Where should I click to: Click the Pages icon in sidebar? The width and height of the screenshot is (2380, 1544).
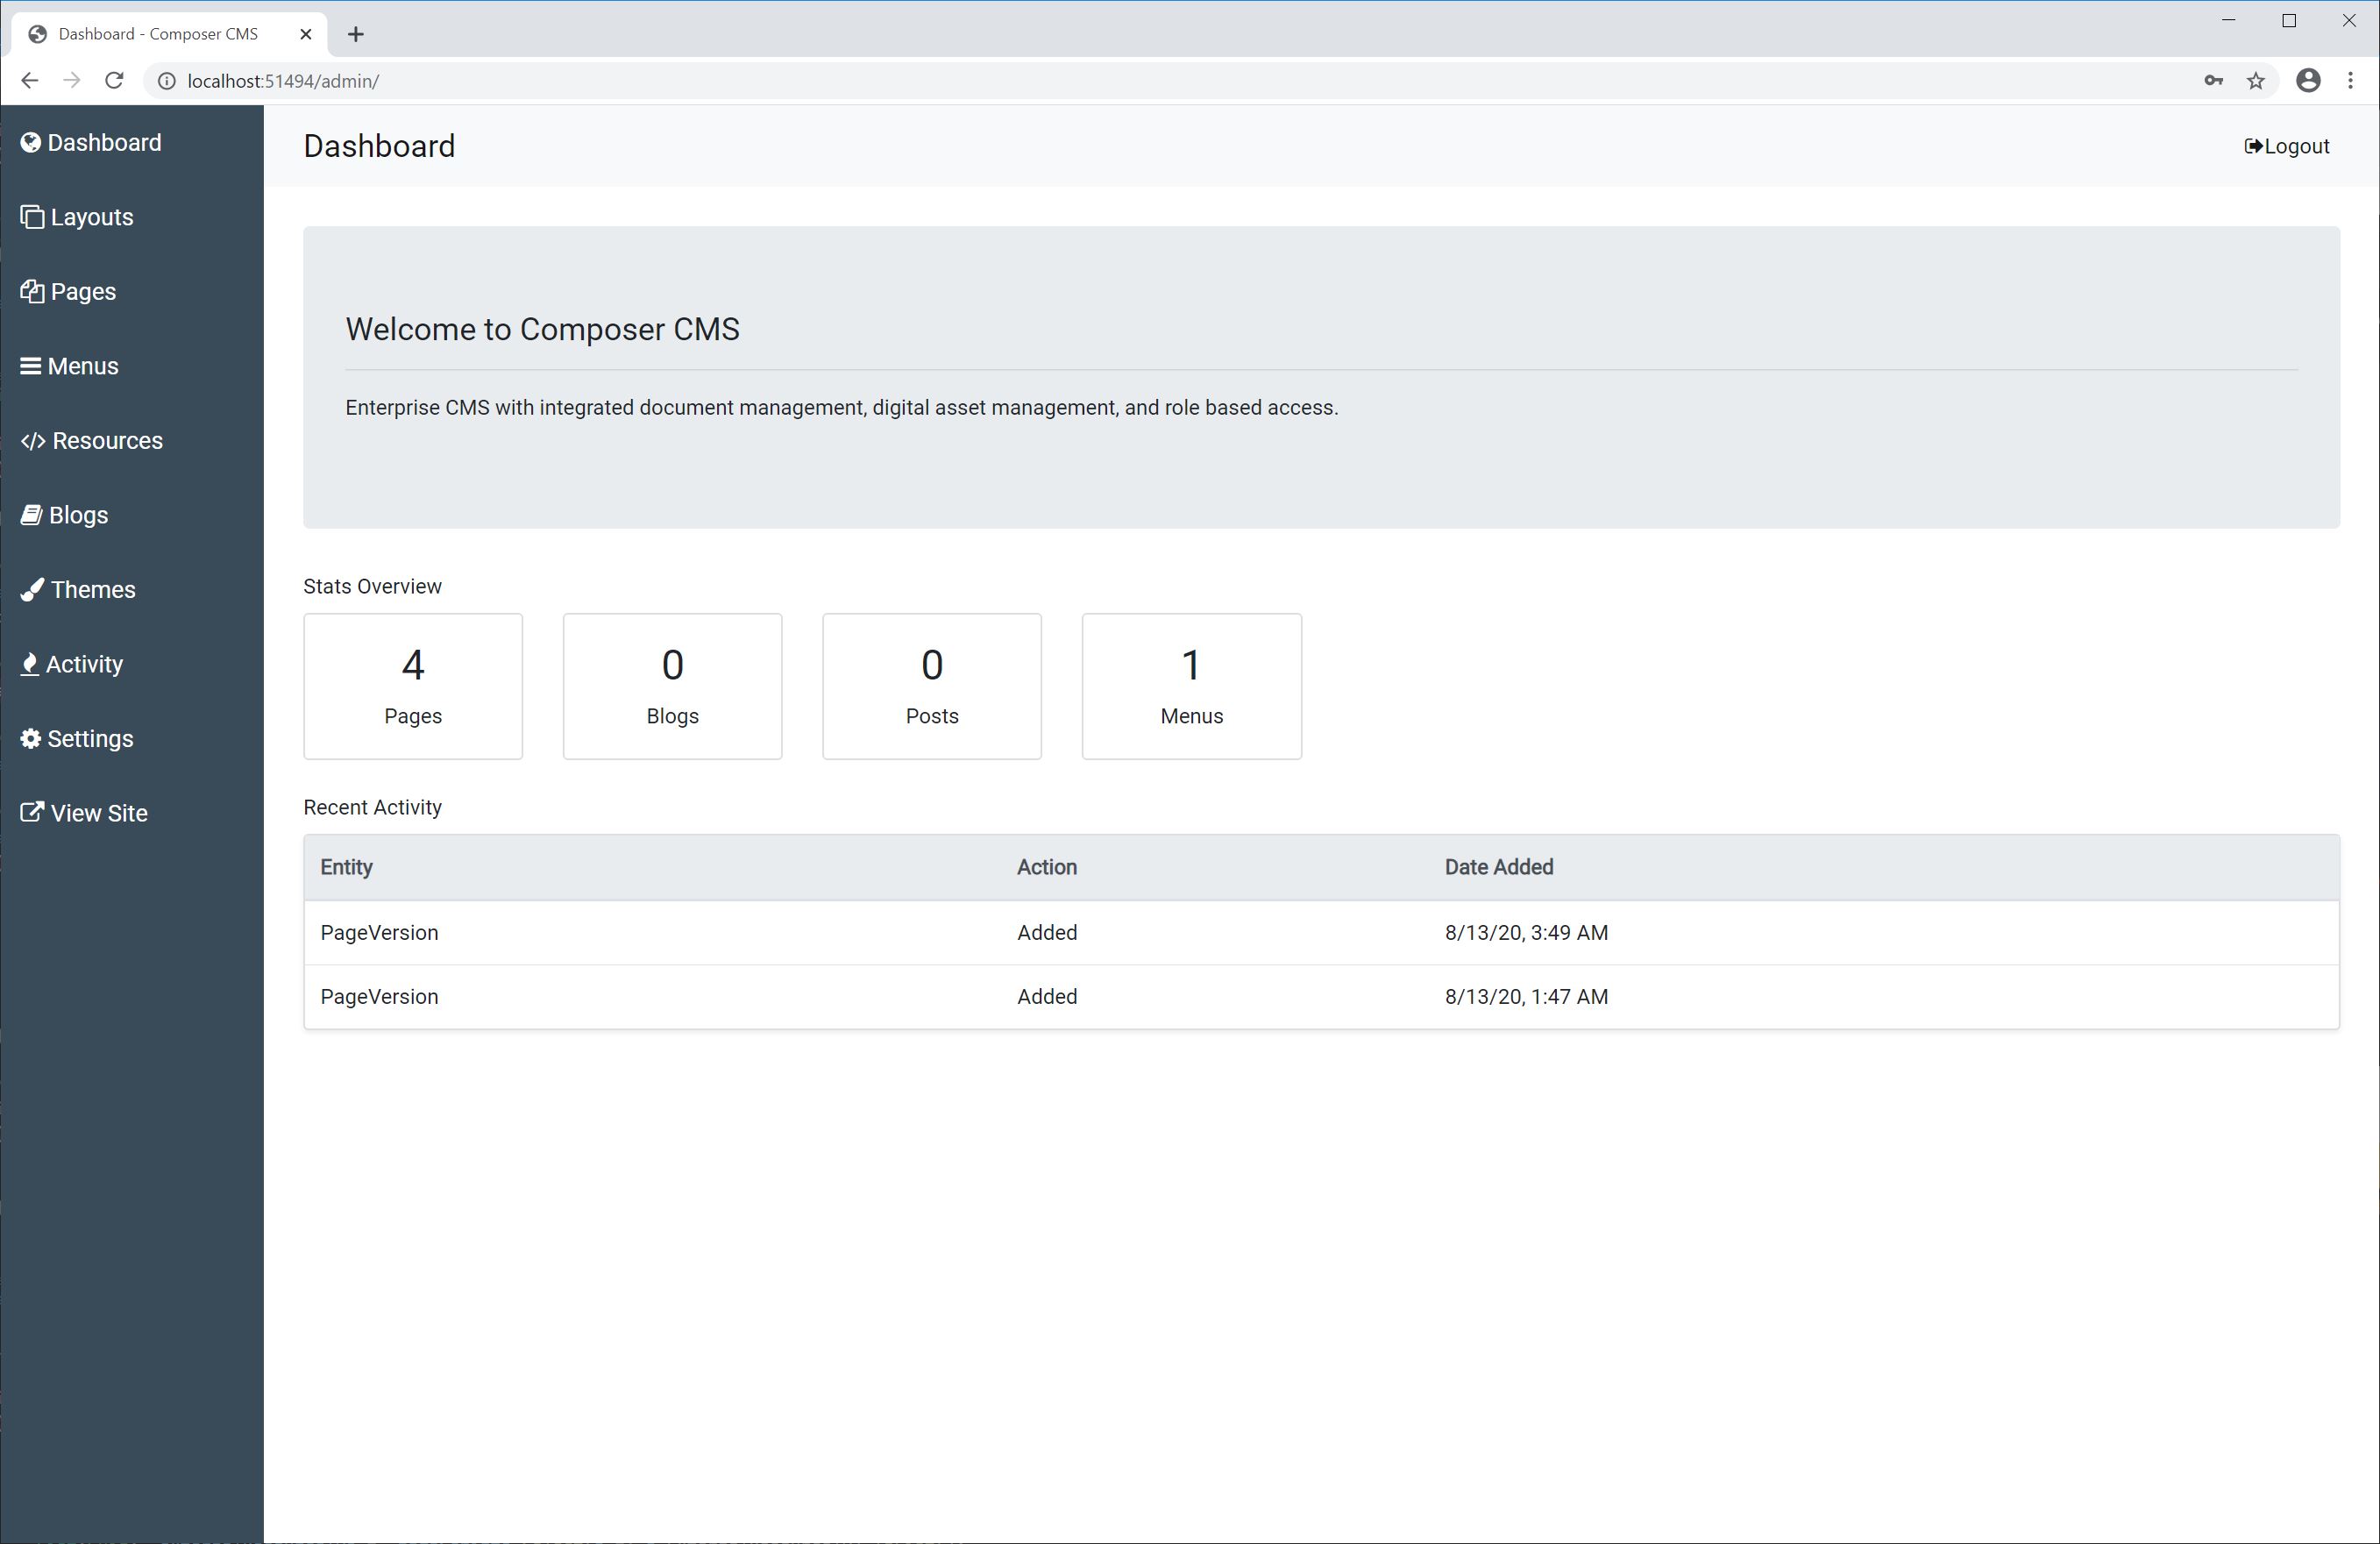(x=32, y=292)
